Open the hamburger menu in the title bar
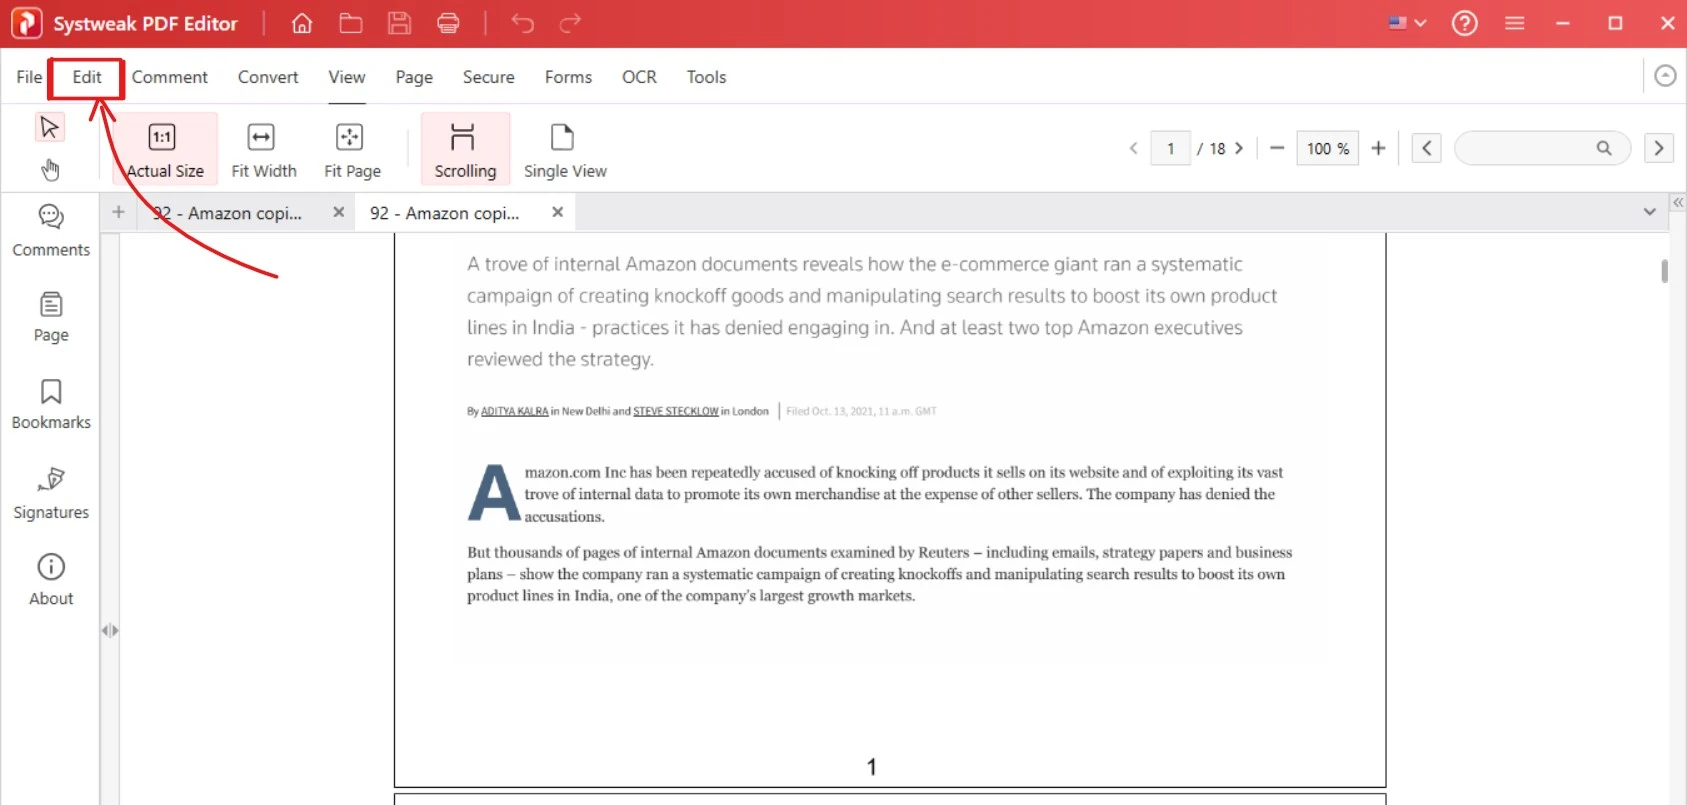This screenshot has width=1687, height=805. (1515, 23)
